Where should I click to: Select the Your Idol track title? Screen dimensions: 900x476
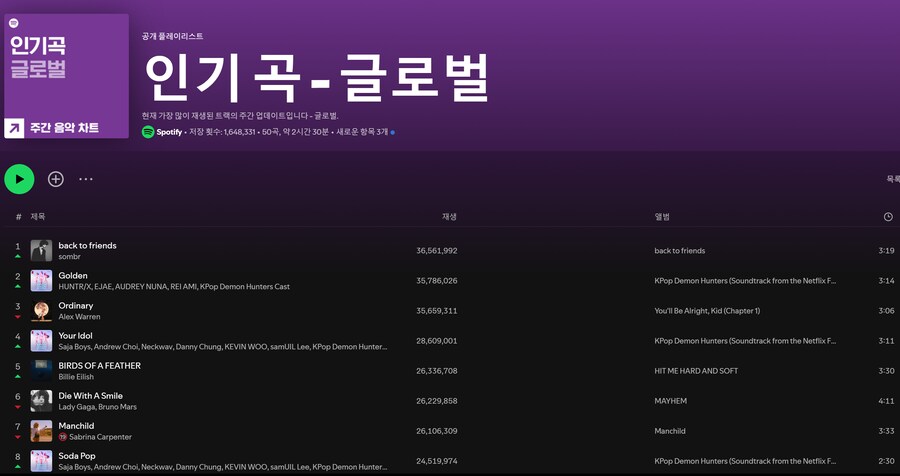(x=75, y=335)
